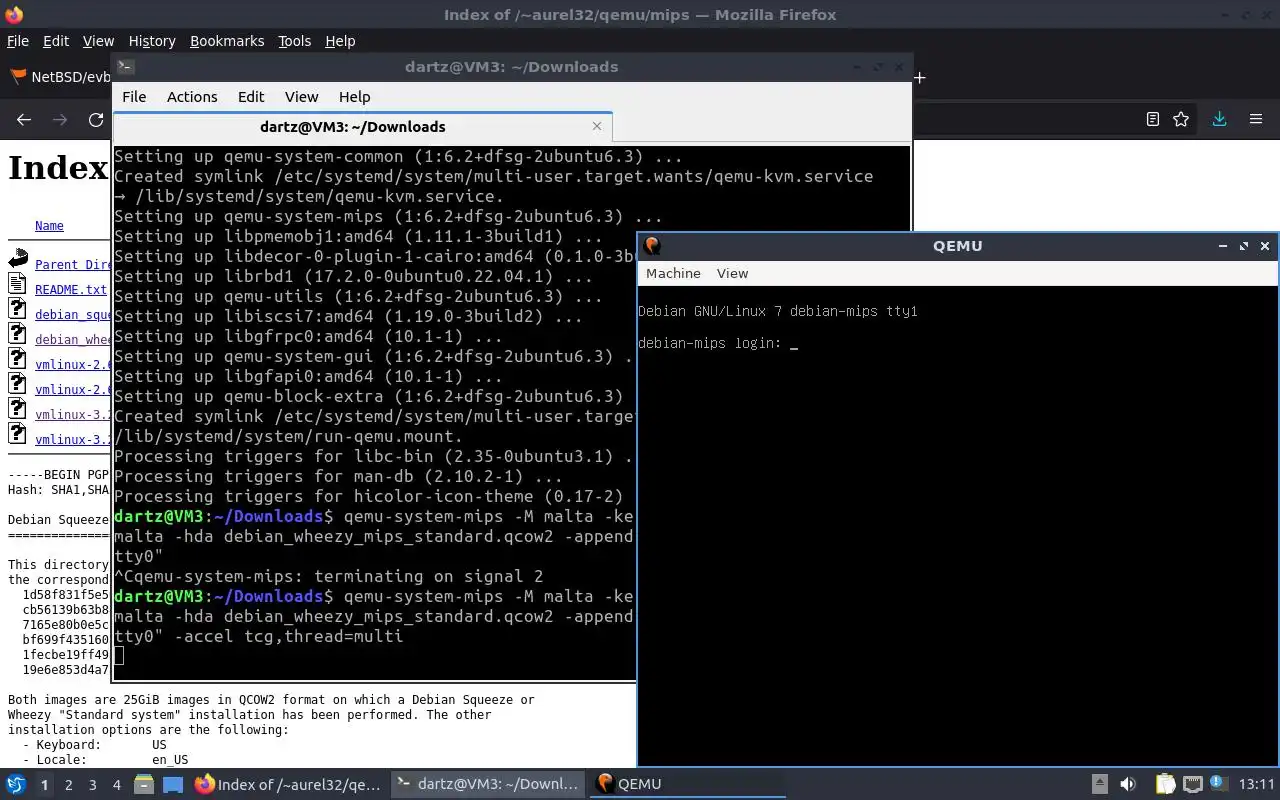The image size is (1280, 800).
Task: Open Firefox File menu
Action: coord(18,41)
